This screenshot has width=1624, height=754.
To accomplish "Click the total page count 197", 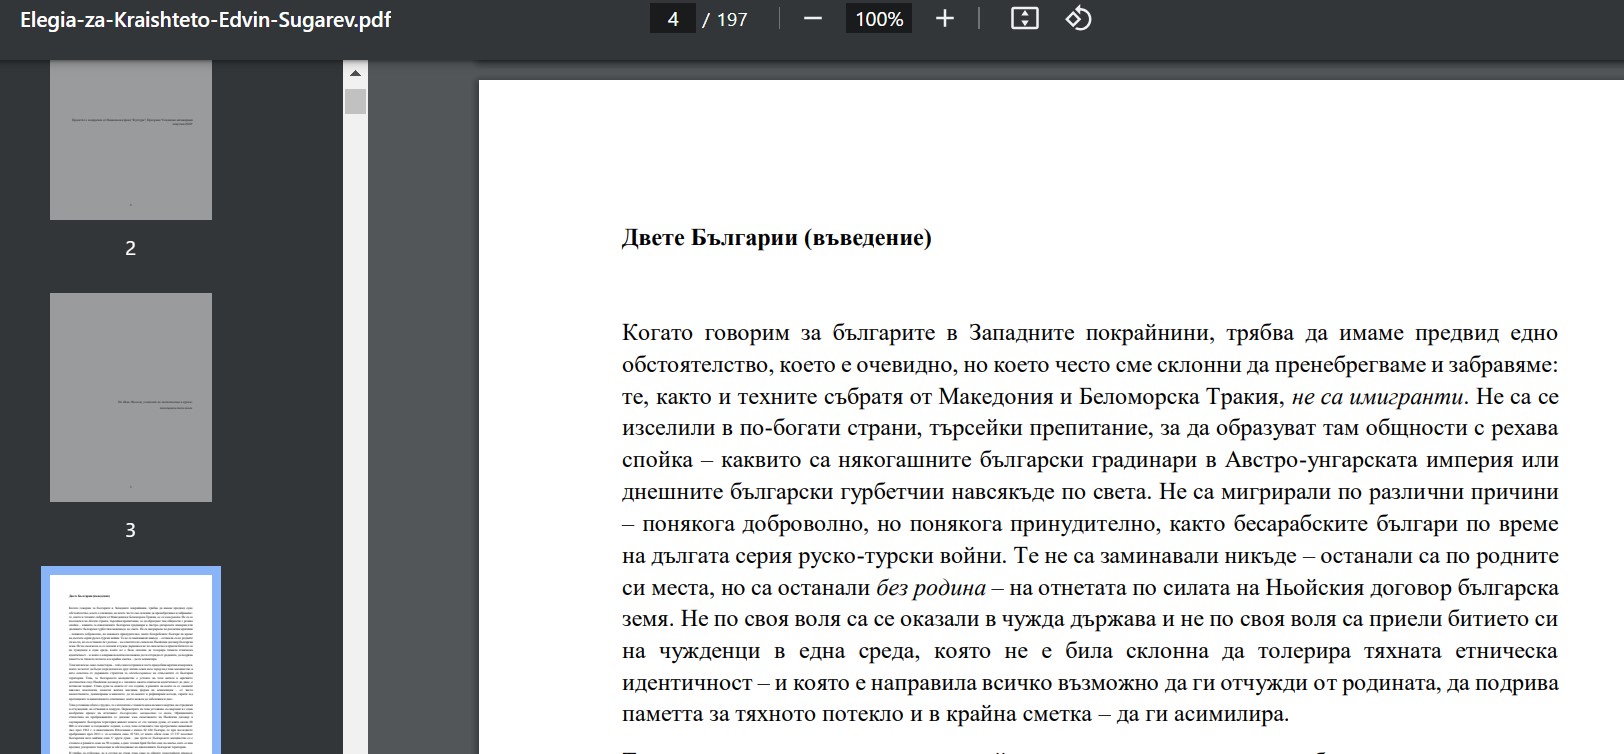I will 732,19.
